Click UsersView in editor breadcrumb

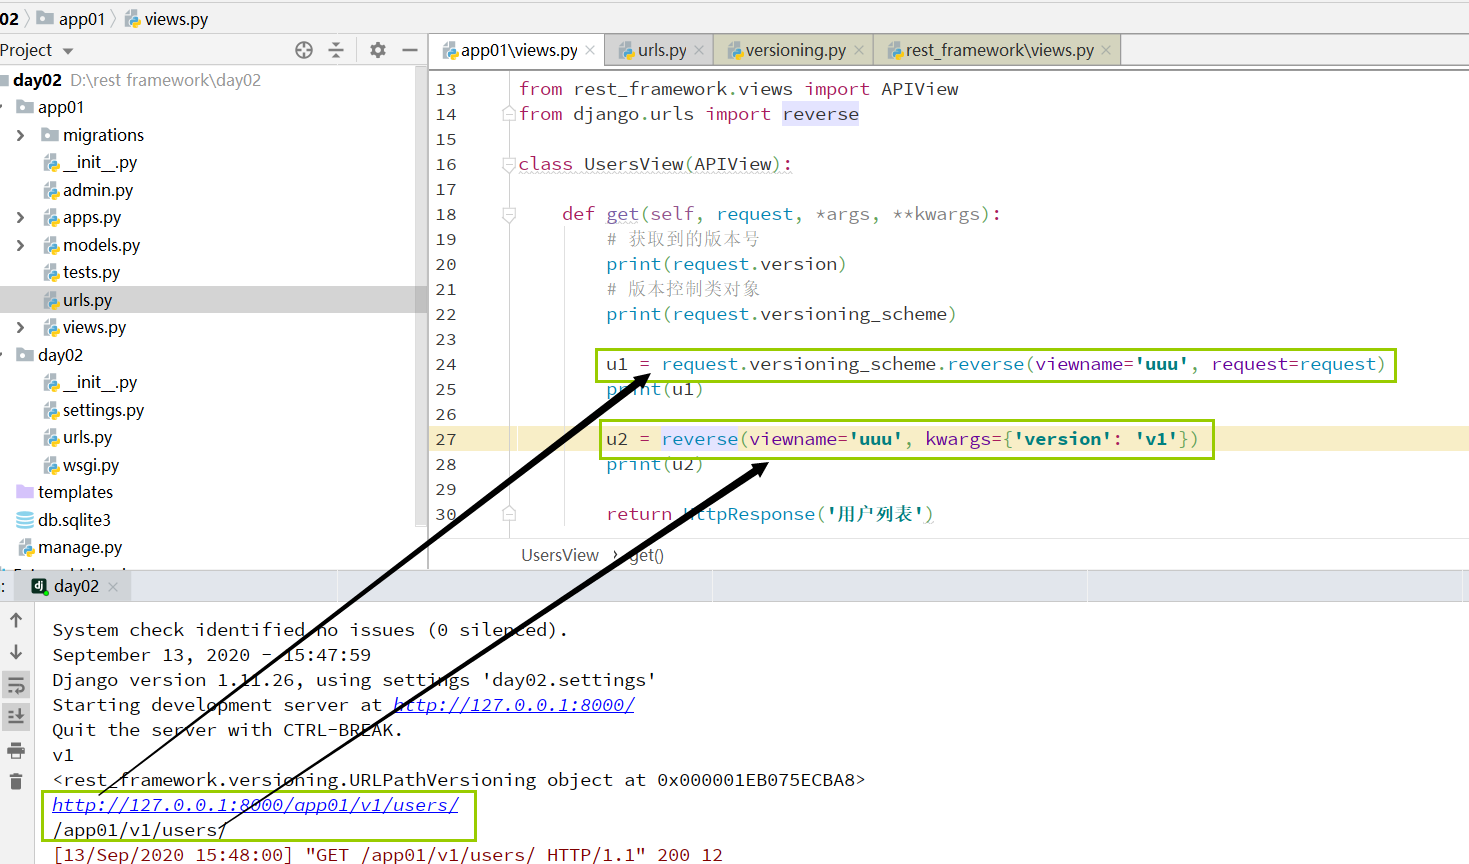pyautogui.click(x=560, y=555)
